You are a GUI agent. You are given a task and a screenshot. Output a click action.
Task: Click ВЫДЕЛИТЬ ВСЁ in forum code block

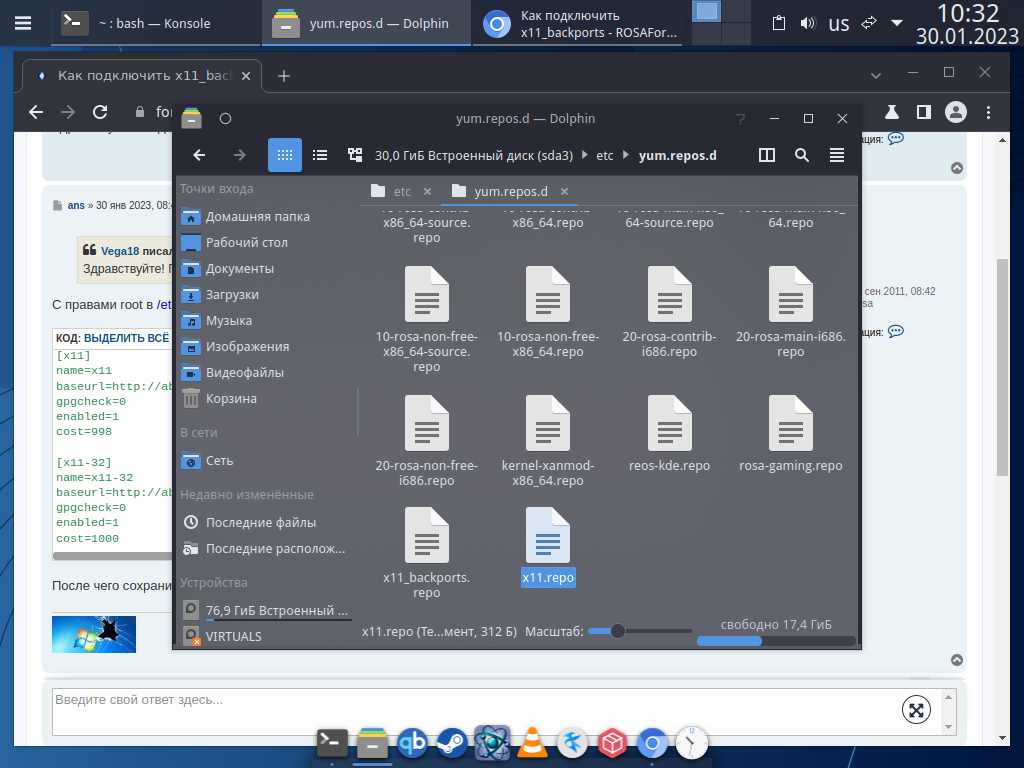(127, 338)
